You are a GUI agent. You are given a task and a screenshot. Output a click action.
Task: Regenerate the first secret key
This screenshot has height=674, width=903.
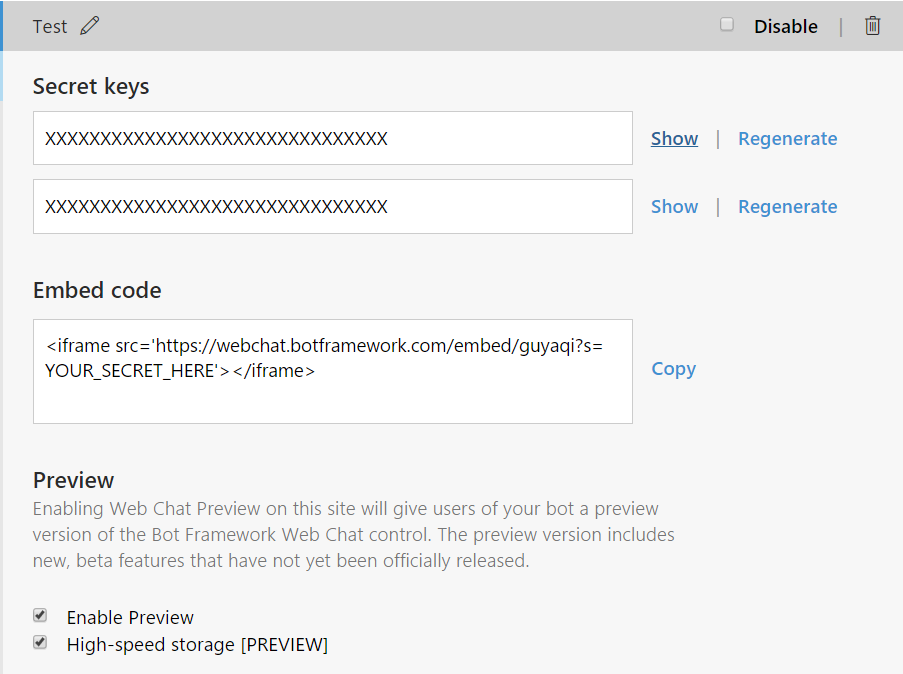[x=787, y=139]
